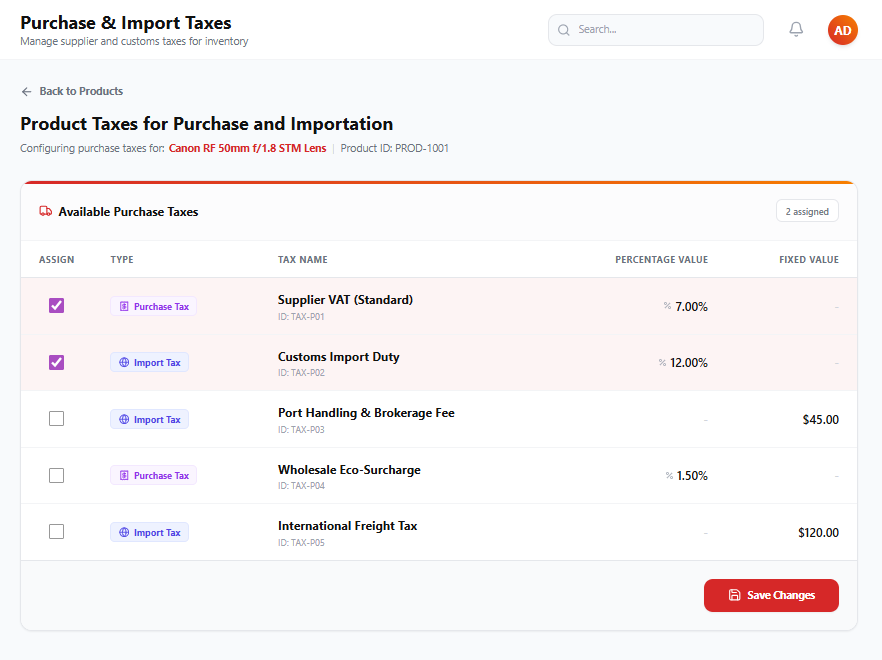
Task: Enable the Wholesale Eco-Surcharge checkbox
Action: coord(56,475)
